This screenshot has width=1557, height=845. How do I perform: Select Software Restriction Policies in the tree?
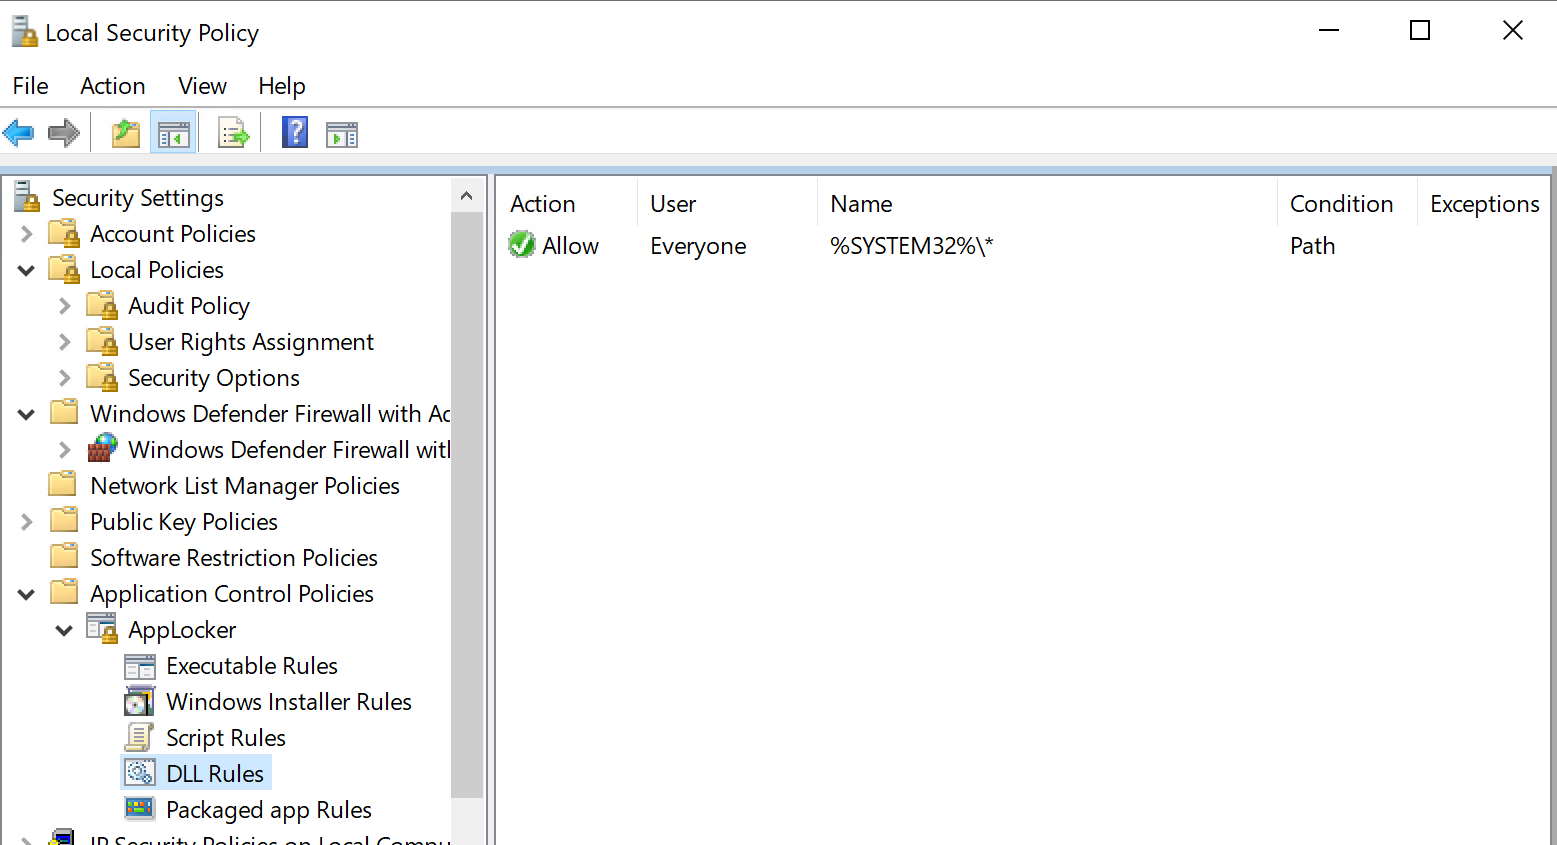pyautogui.click(x=234, y=558)
